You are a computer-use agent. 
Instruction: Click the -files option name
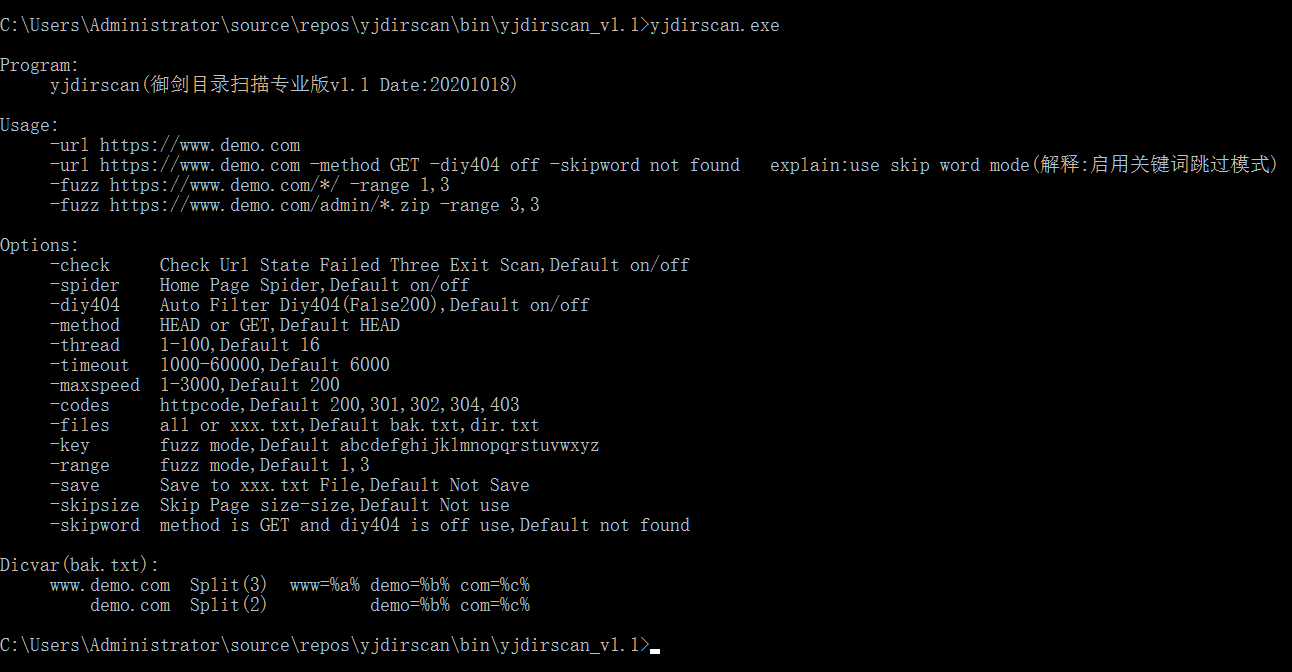tap(80, 425)
